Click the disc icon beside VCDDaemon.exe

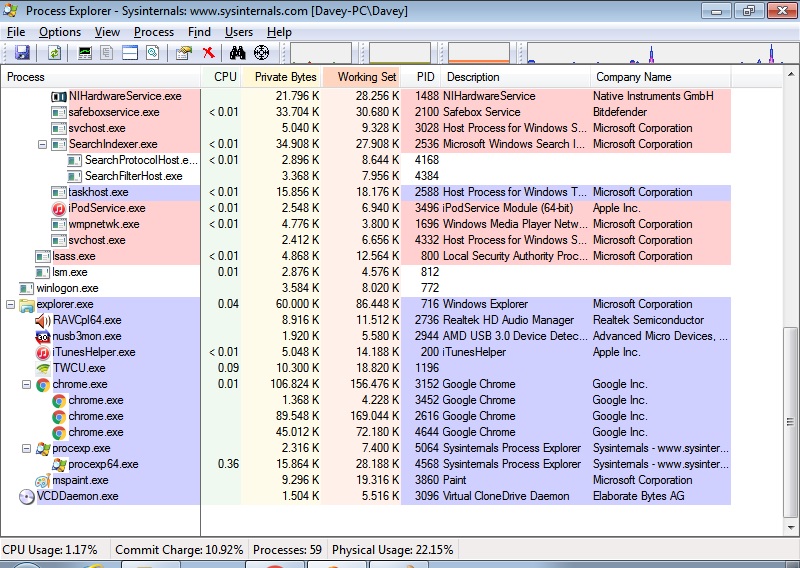pos(27,497)
